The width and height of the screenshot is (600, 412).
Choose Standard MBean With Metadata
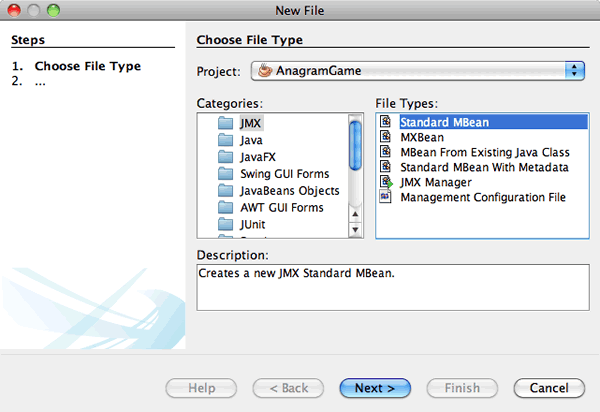tap(484, 168)
